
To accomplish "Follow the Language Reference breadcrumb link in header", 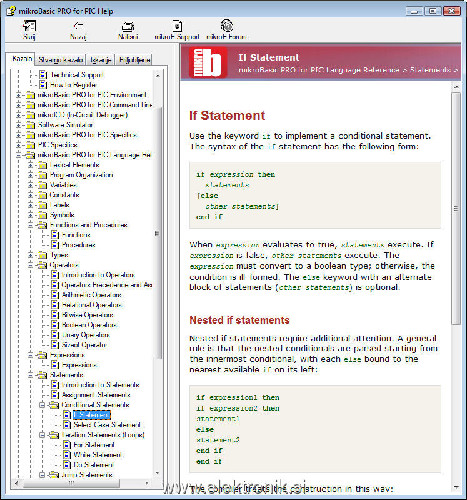I will click(318, 70).
